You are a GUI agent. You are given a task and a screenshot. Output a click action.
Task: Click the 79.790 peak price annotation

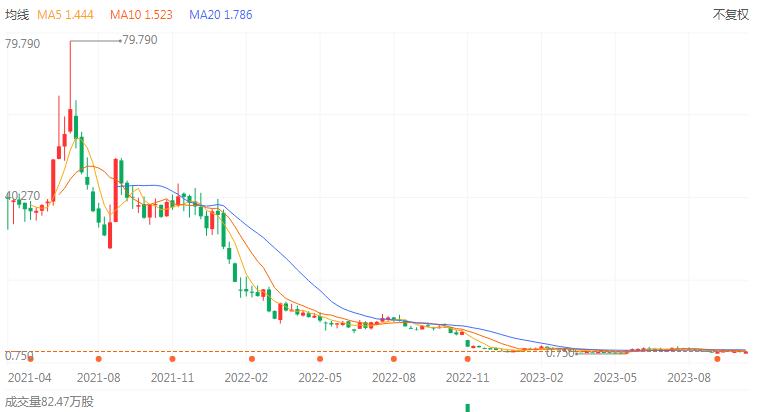(139, 40)
